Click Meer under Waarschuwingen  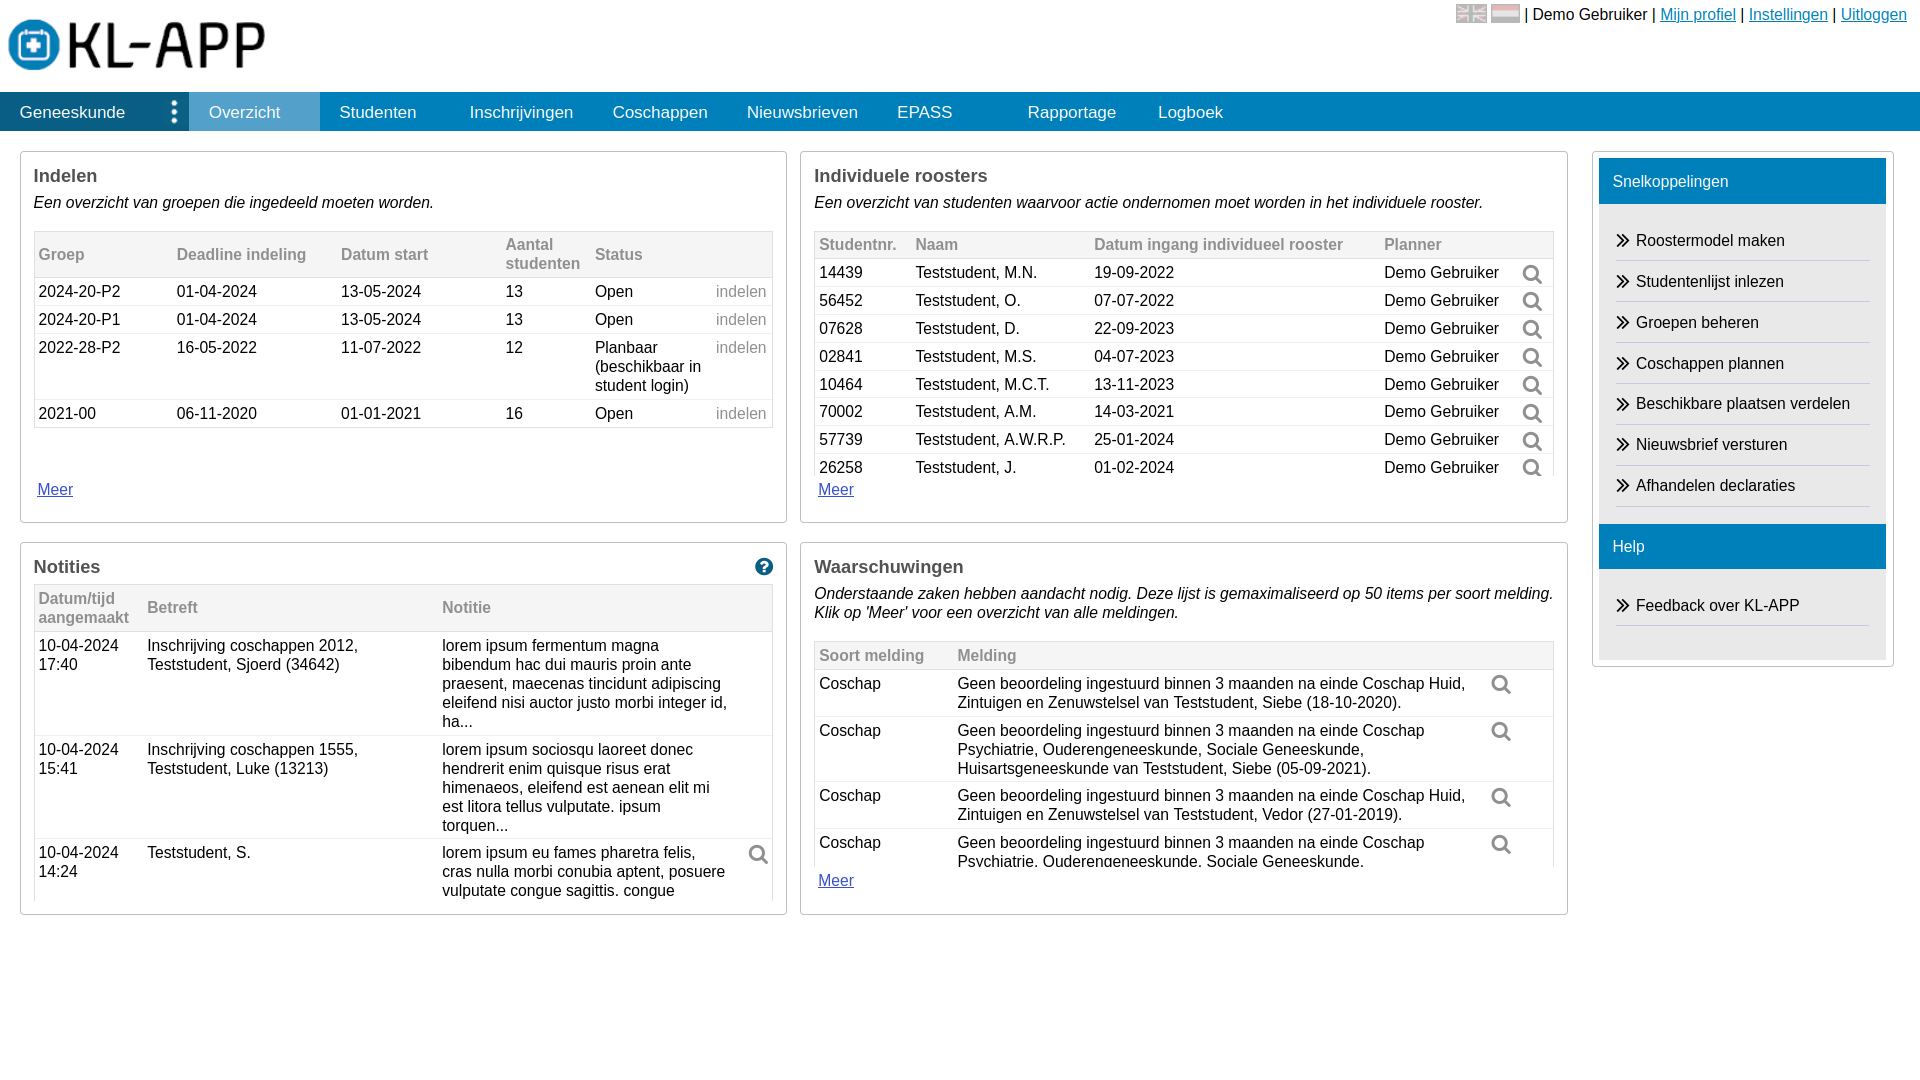click(836, 881)
